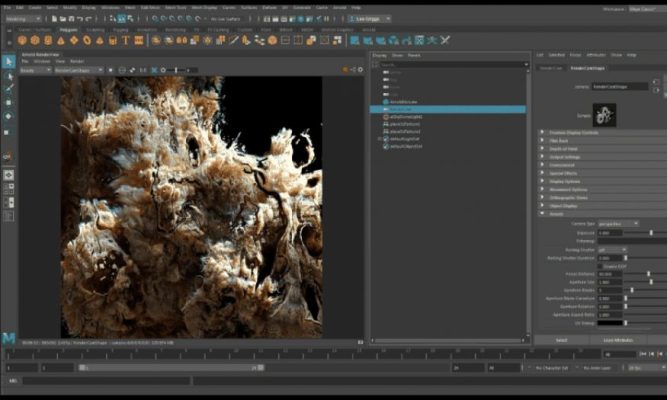Click the Polygons shelf sphere icon
667x400 pixels.
(x=22, y=41)
